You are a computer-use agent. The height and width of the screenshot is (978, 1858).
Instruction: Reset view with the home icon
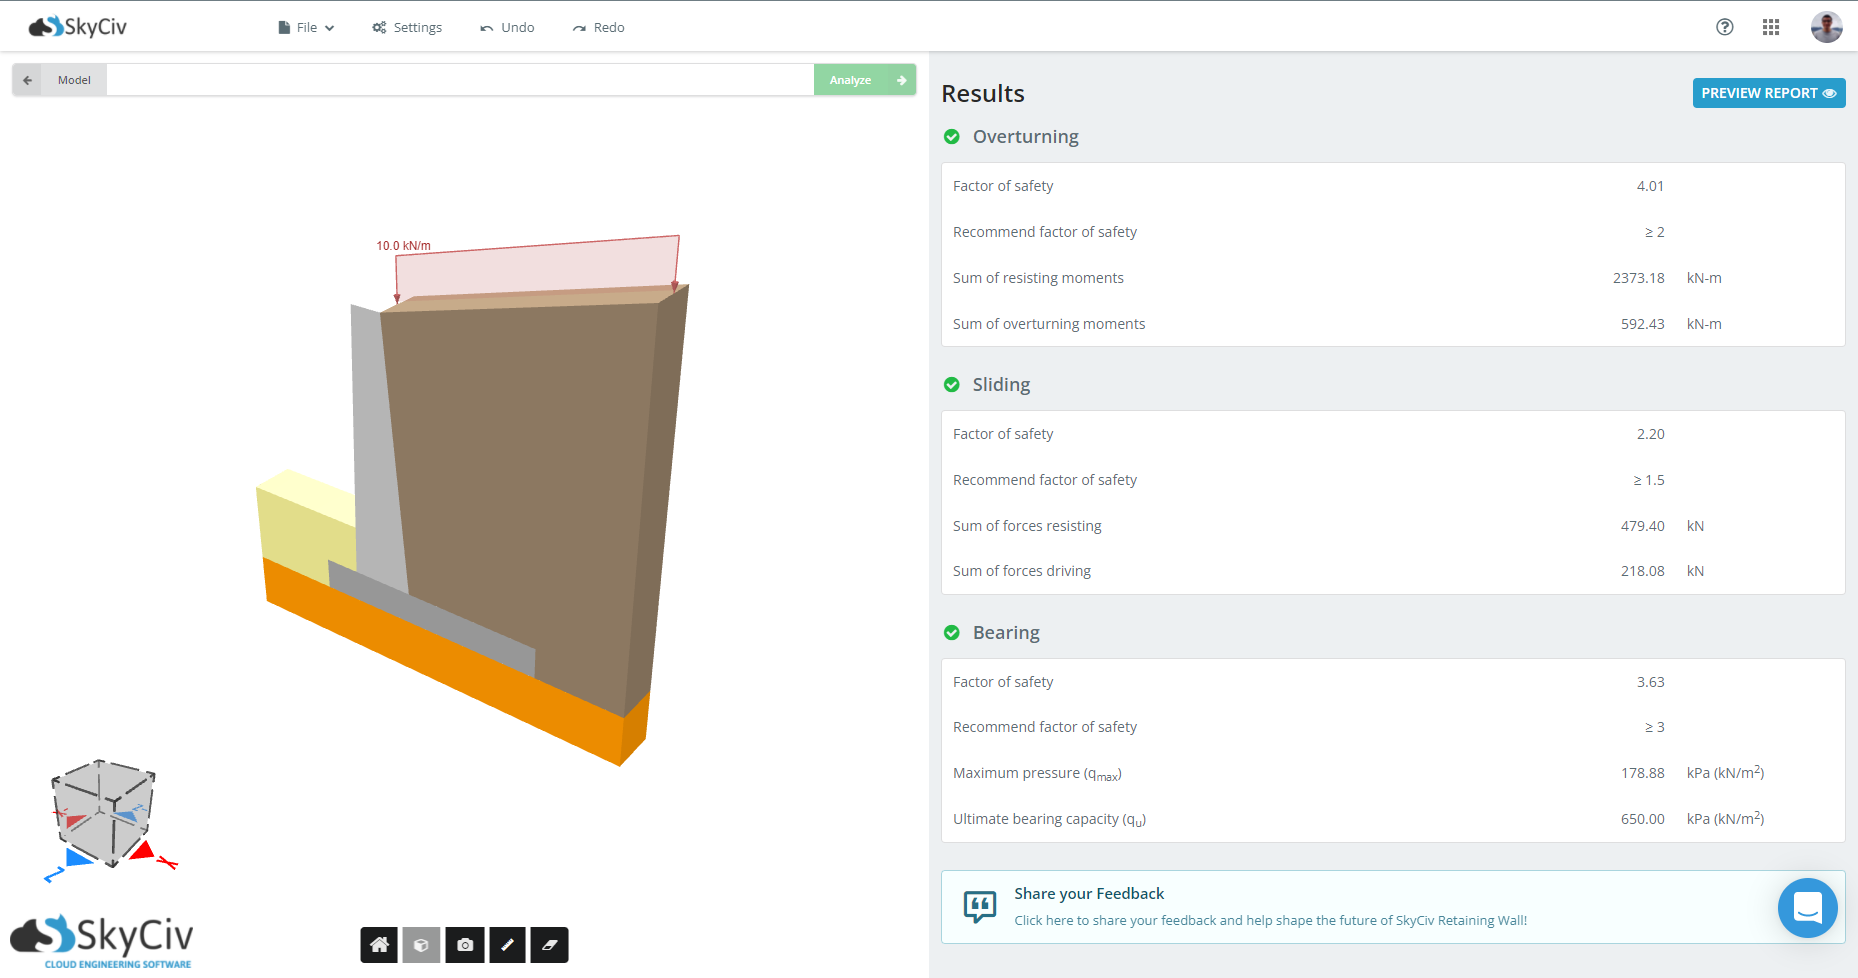379,945
